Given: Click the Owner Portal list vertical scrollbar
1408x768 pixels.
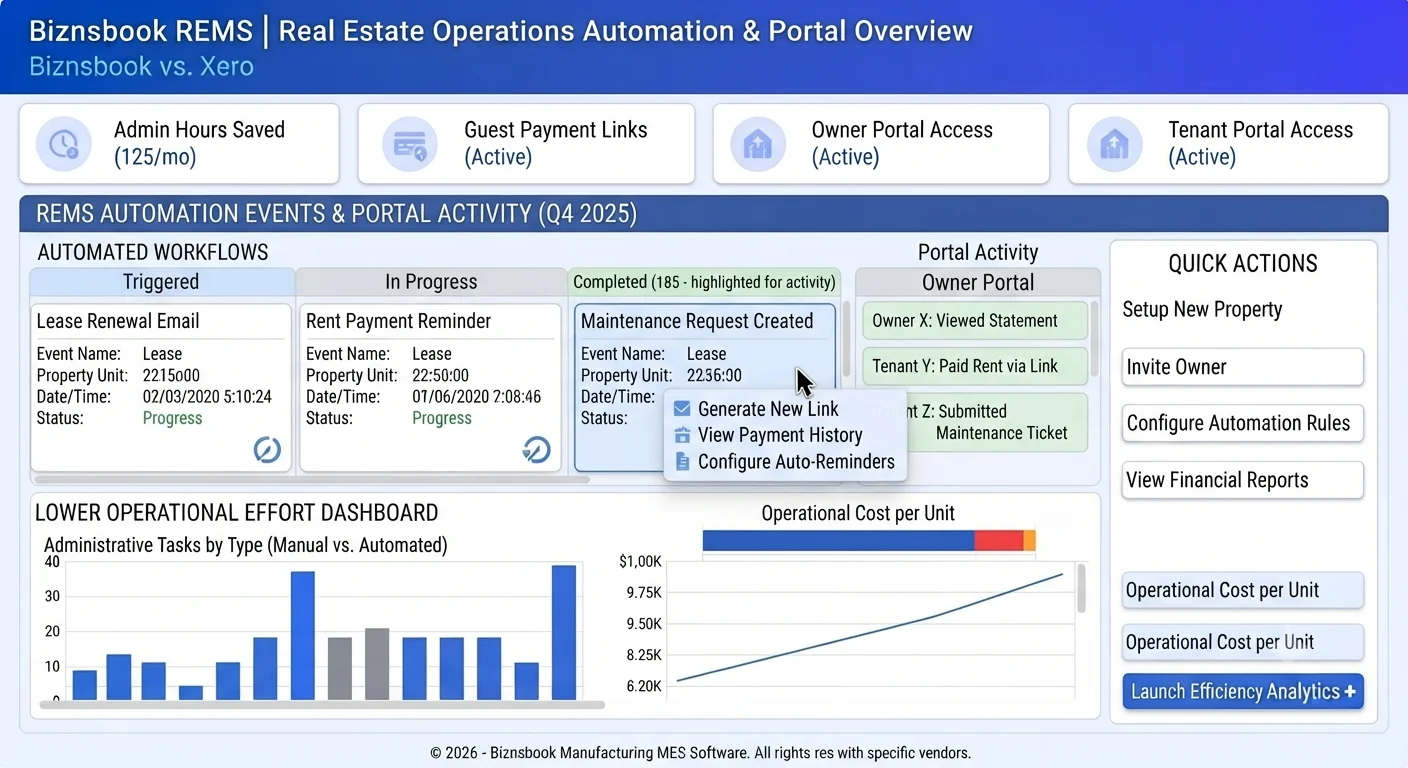Looking at the screenshot, I should pos(1094,338).
